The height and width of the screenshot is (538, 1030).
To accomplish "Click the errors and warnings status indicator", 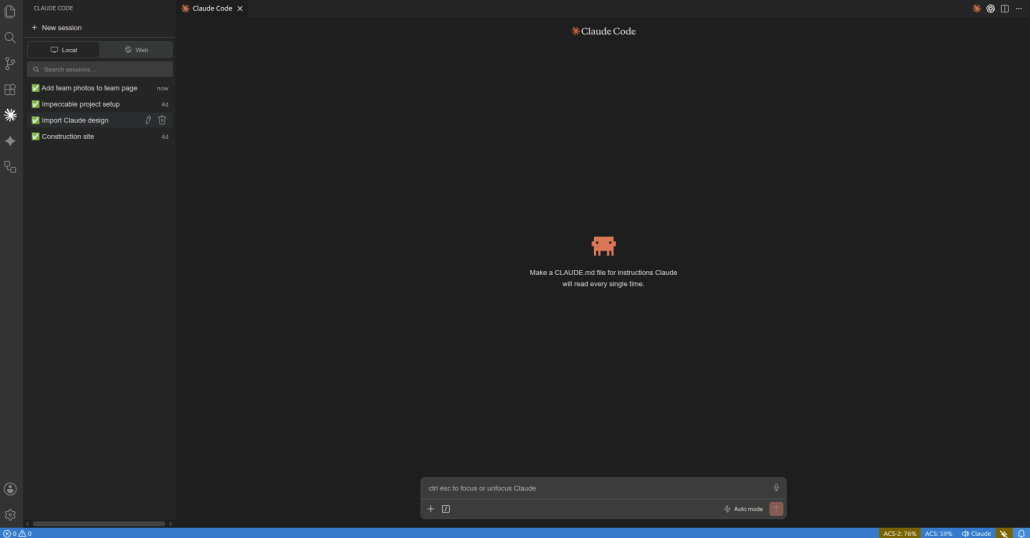I will [x=17, y=533].
